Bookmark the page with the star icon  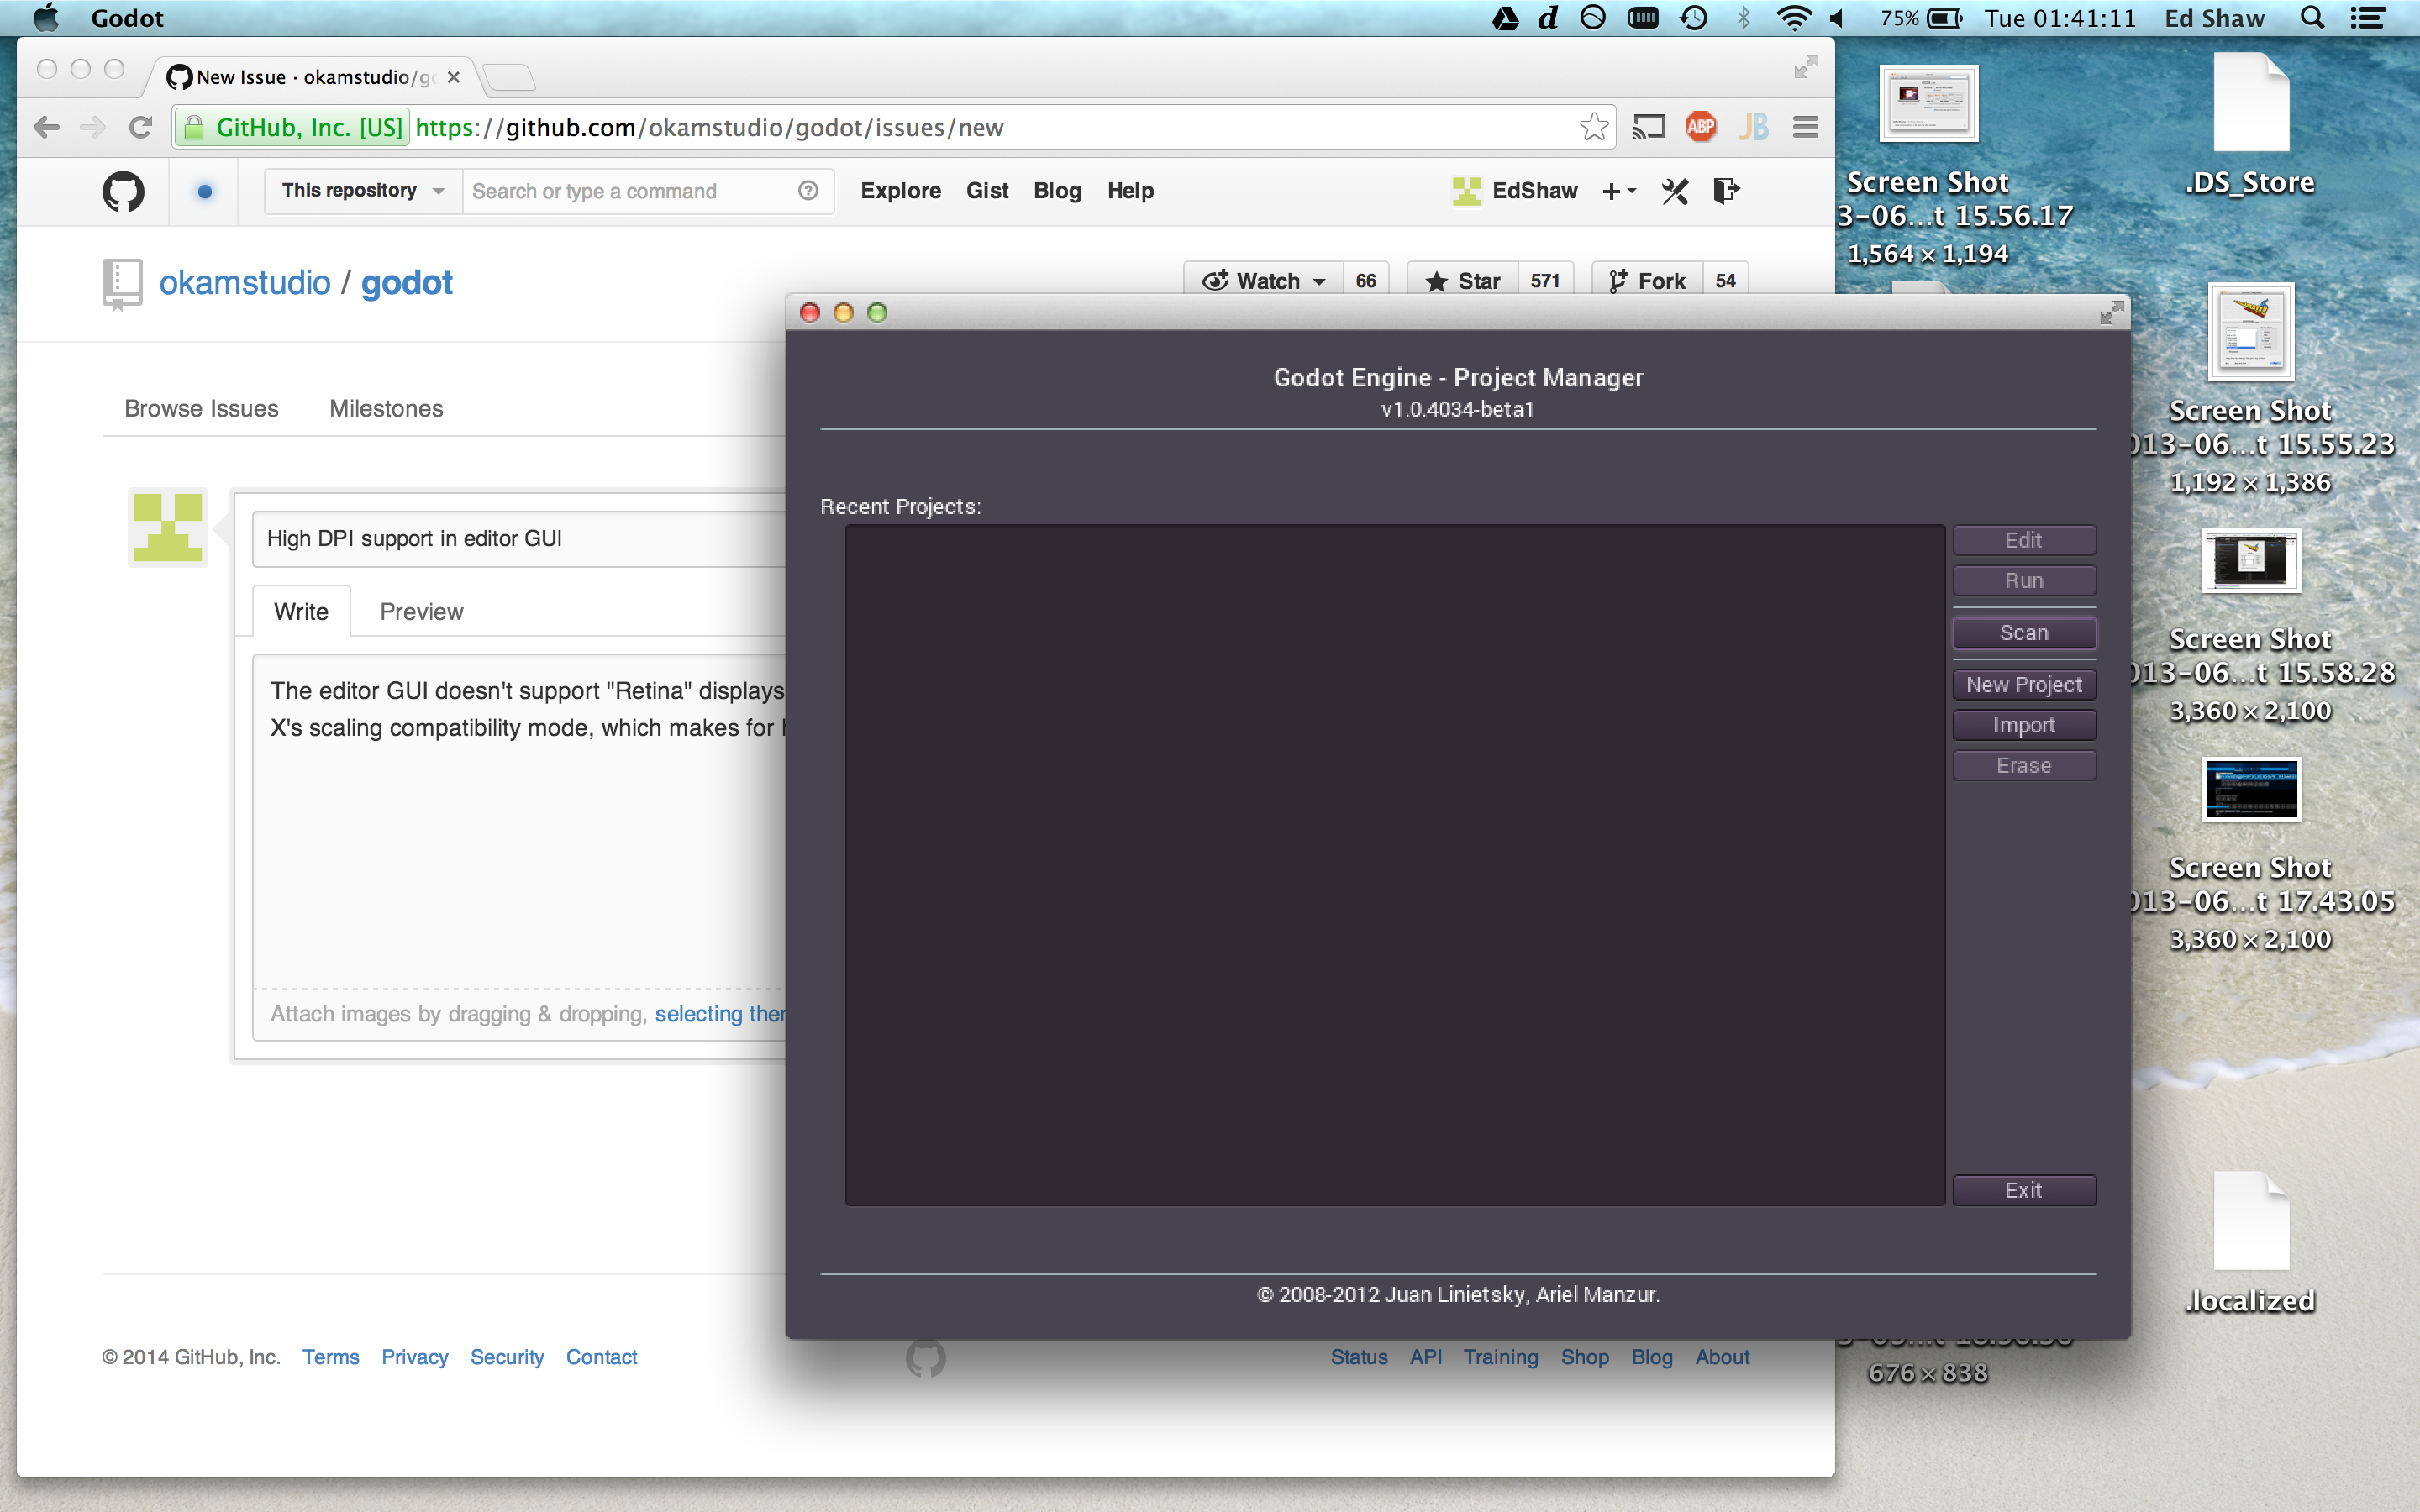[1594, 127]
